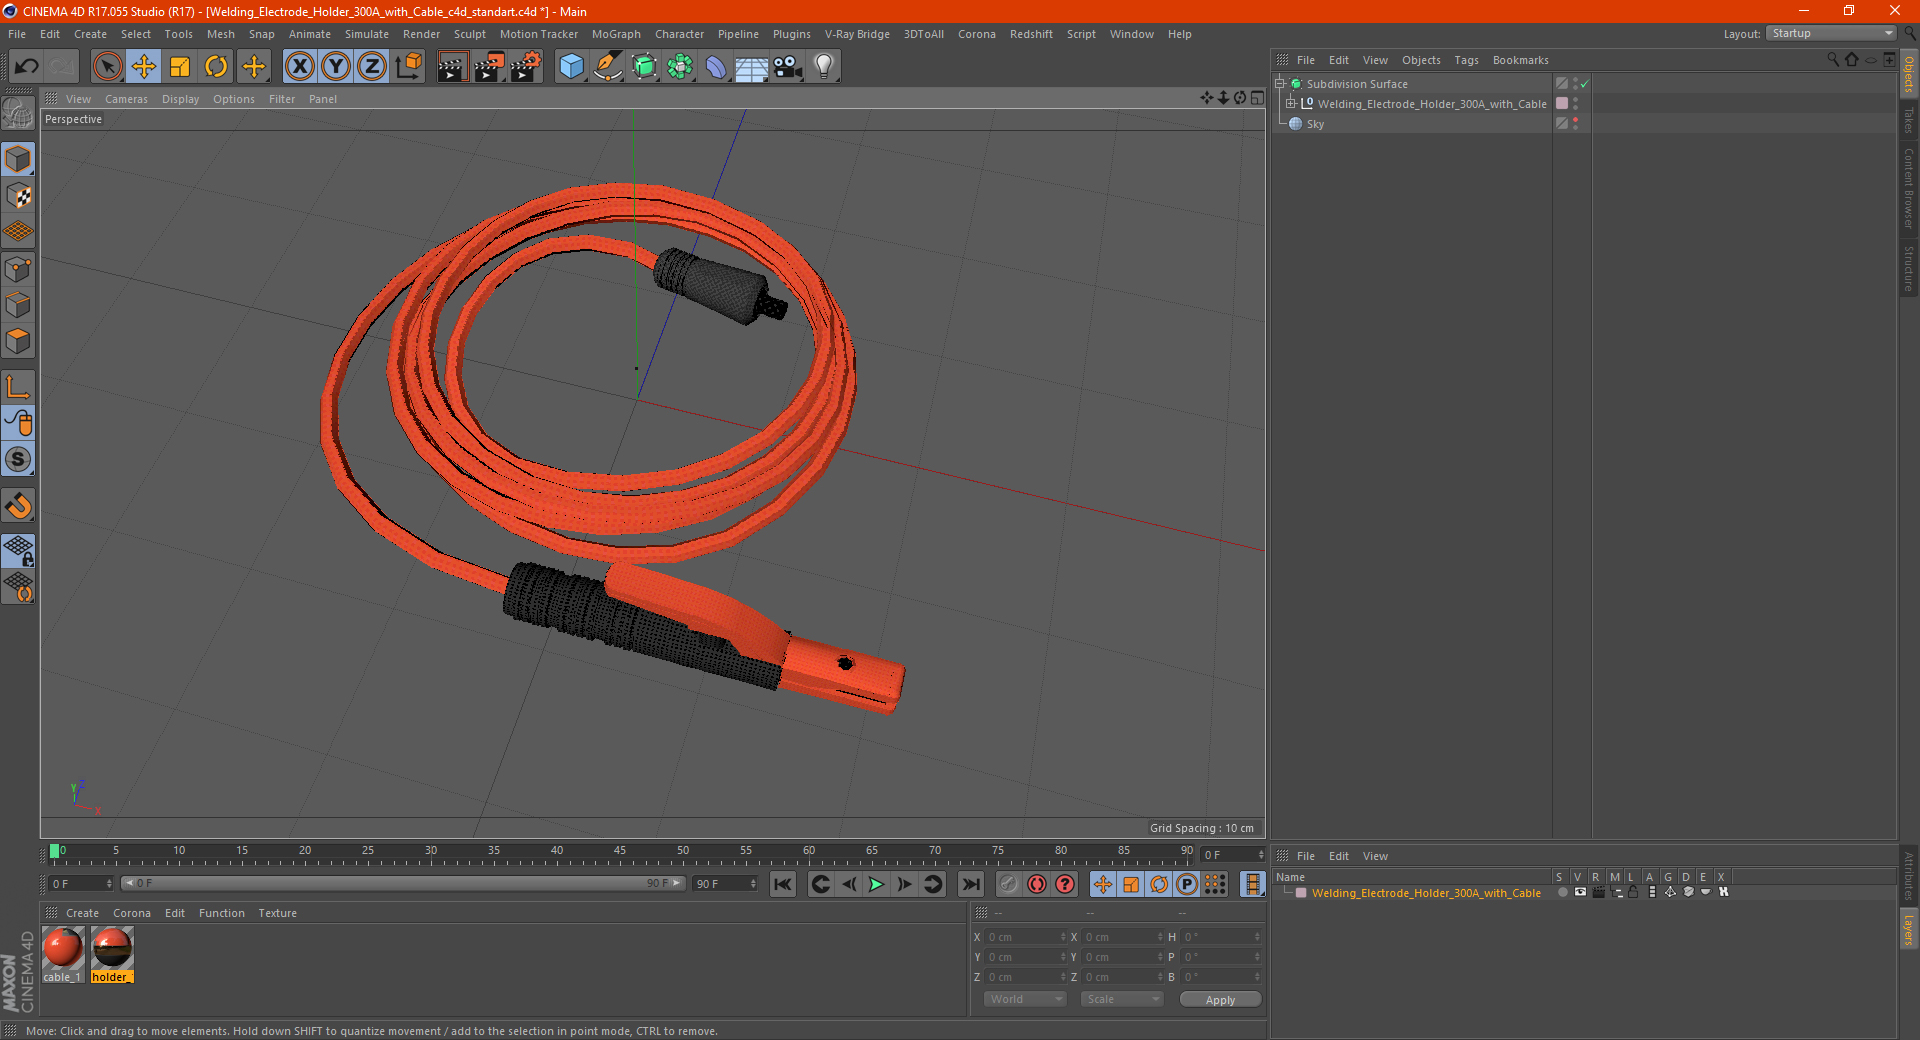Toggle layer solo for Welding_Electrode_Holder layer

pos(1562,893)
